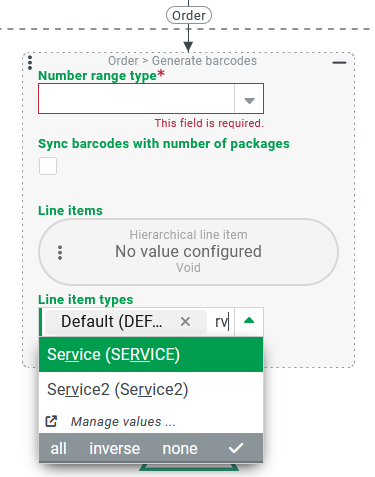The image size is (375, 477).
Task: Click the inverse selection button
Action: pos(114,448)
